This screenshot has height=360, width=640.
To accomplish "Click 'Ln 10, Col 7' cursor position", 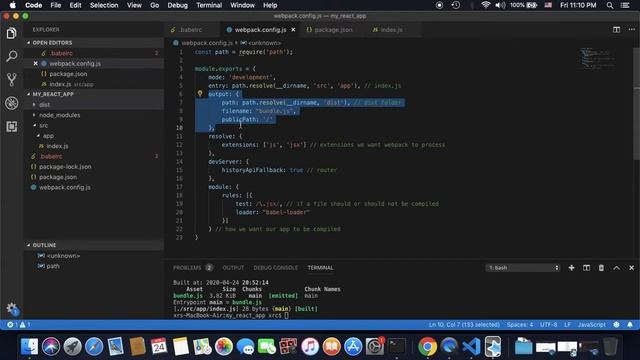I will pos(464,324).
